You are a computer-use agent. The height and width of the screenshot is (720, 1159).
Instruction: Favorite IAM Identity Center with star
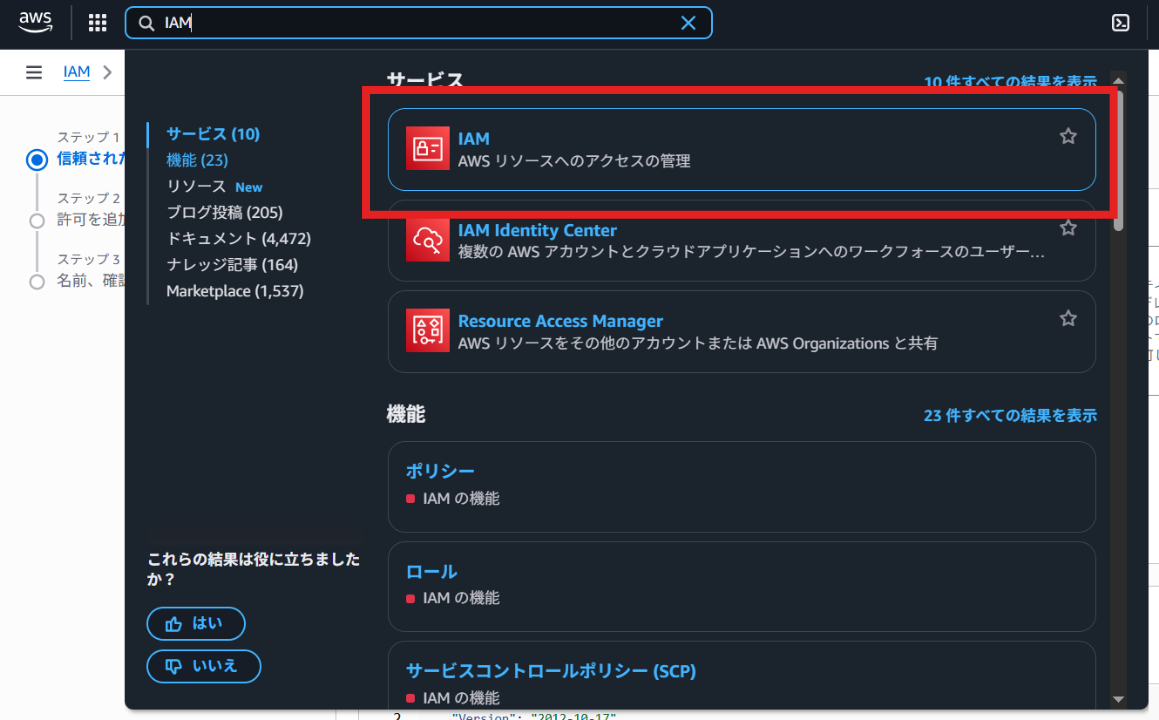1068,228
